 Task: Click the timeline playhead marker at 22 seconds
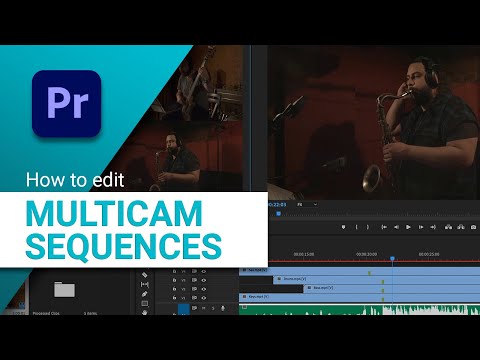click(x=392, y=258)
